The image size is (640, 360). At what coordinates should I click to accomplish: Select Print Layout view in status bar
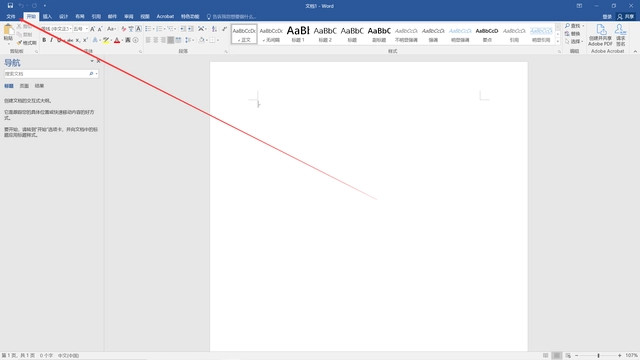point(556,356)
